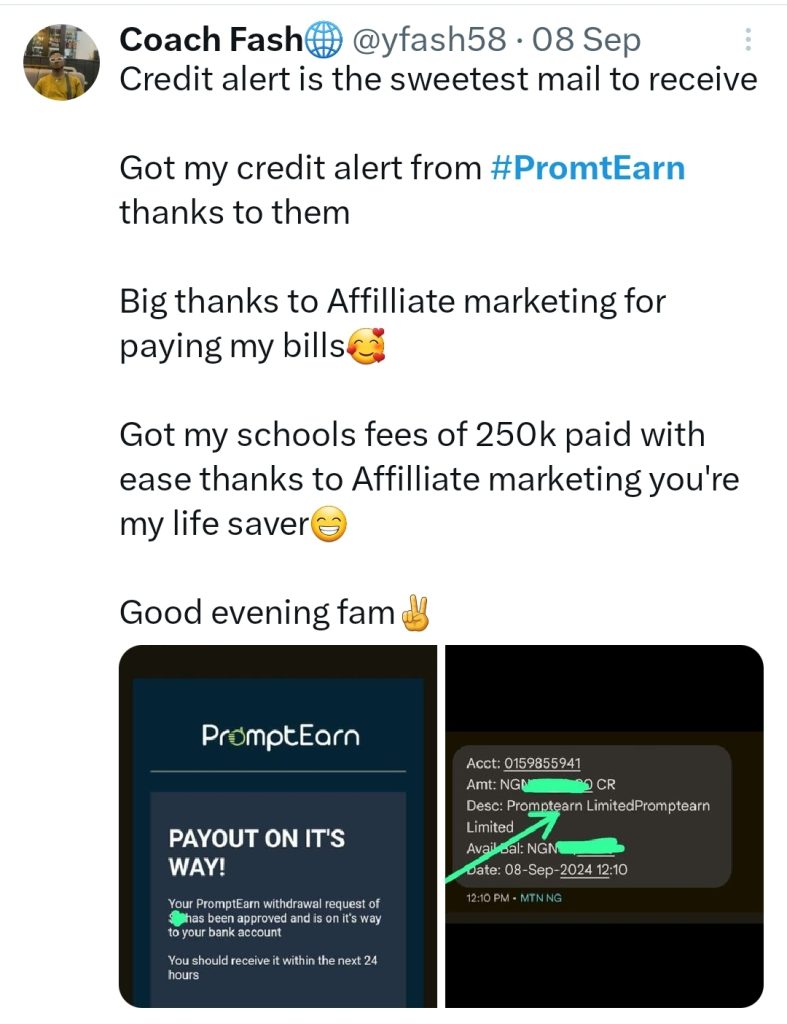Tap the #PromtEarn hashtag

point(587,168)
